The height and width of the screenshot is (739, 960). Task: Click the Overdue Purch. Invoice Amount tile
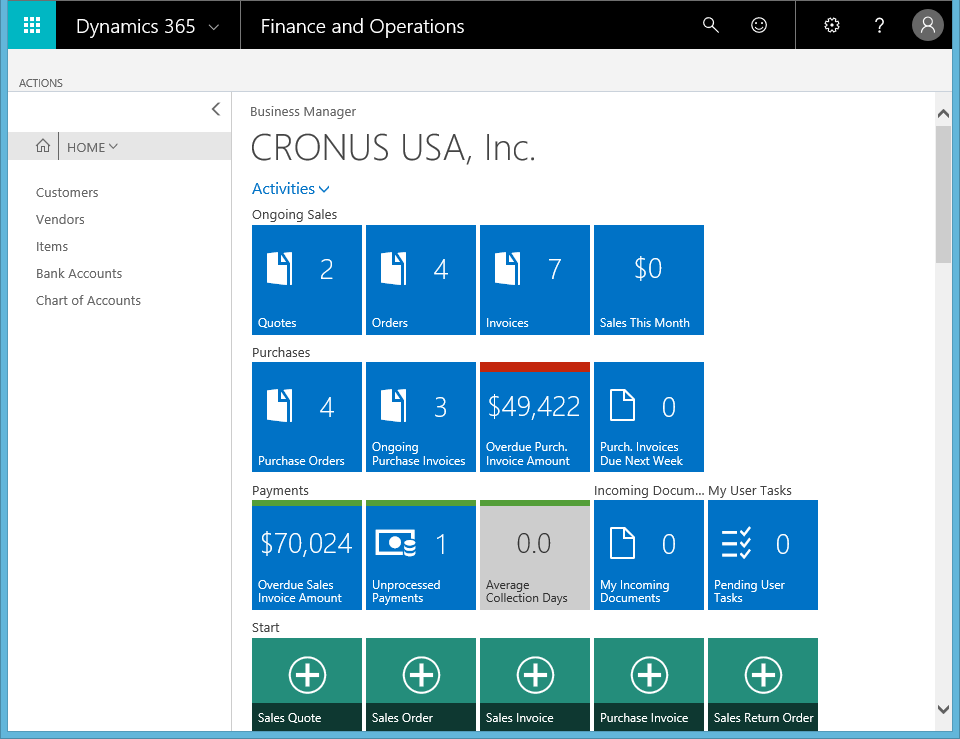coord(535,417)
